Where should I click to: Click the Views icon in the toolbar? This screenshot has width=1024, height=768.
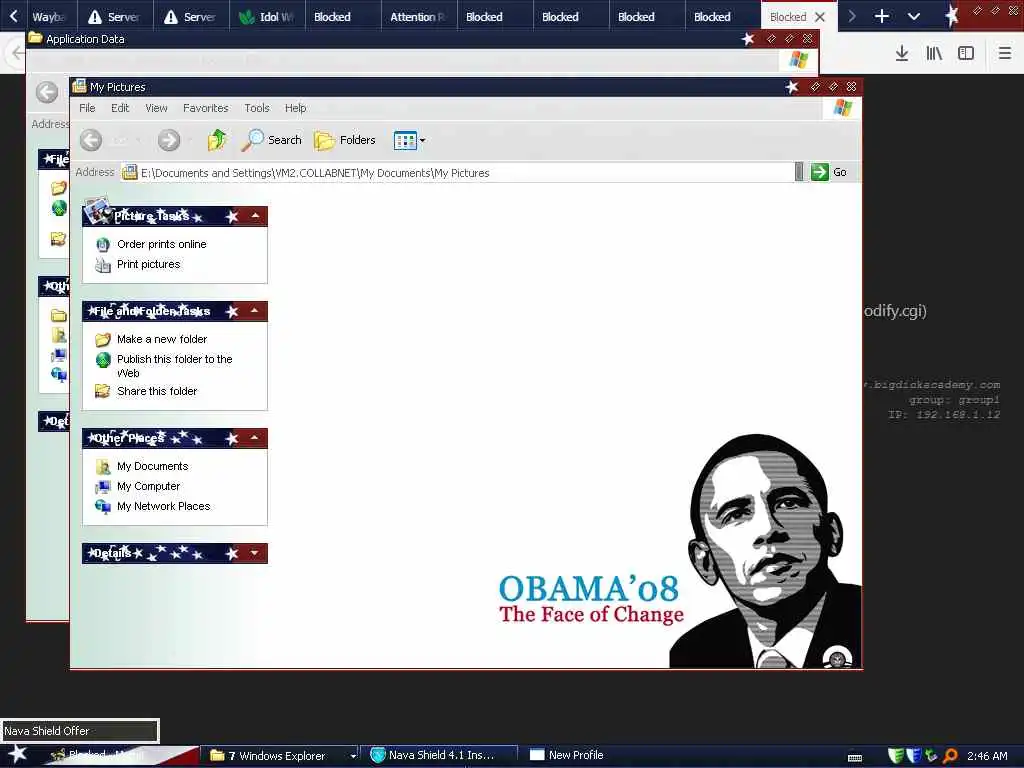point(405,140)
